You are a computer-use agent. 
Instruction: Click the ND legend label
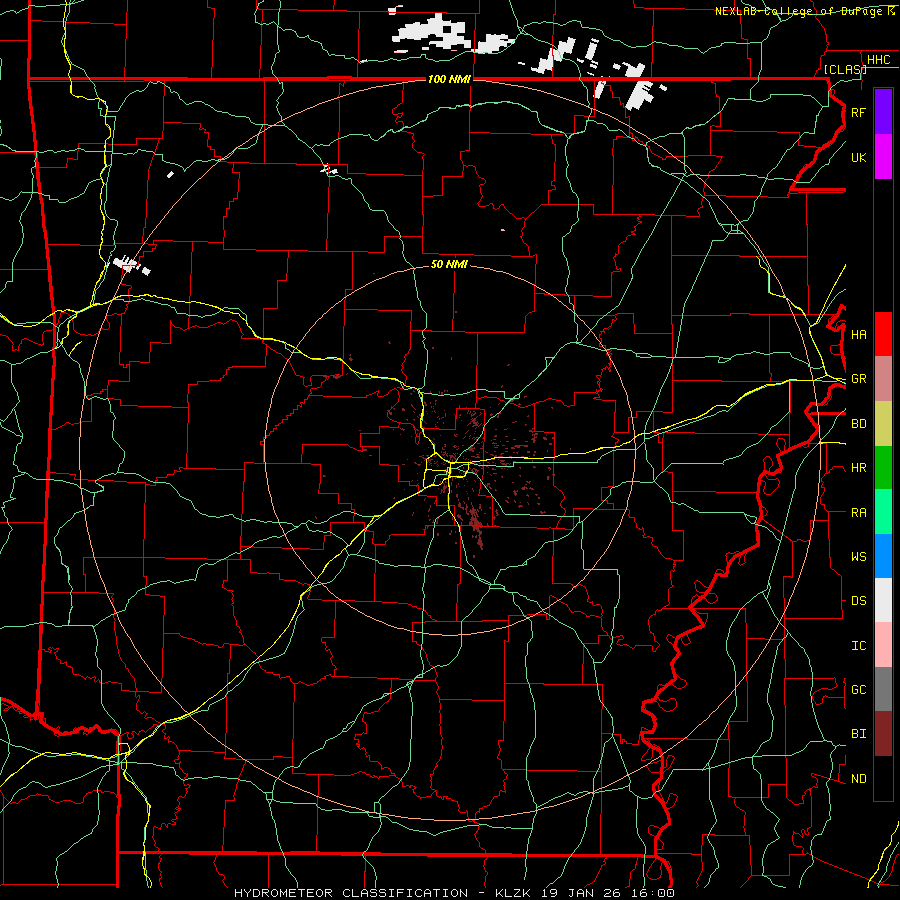point(858,779)
